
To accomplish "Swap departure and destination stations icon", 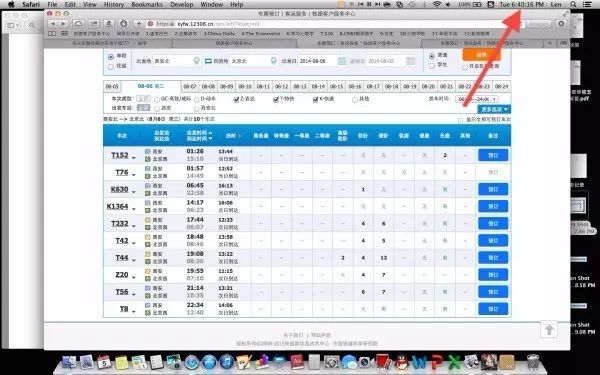I will [x=208, y=61].
